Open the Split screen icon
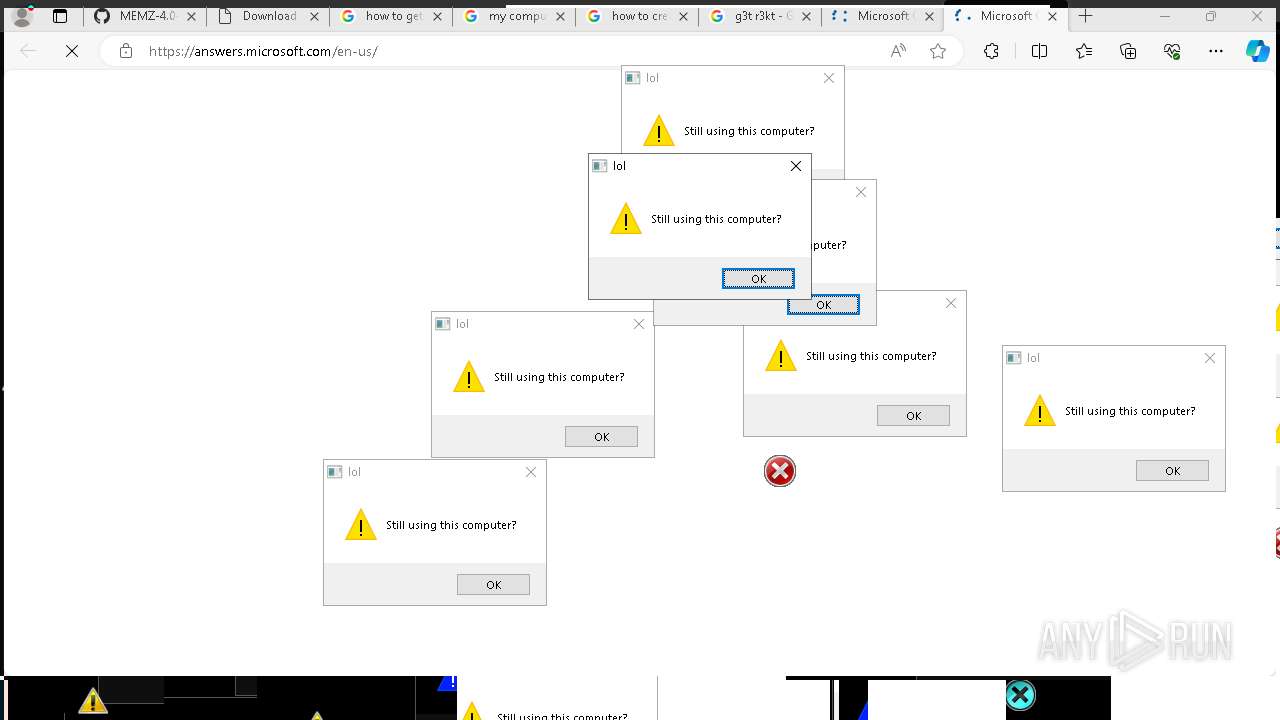Screen dimensions: 1280x720 pos(1039,51)
